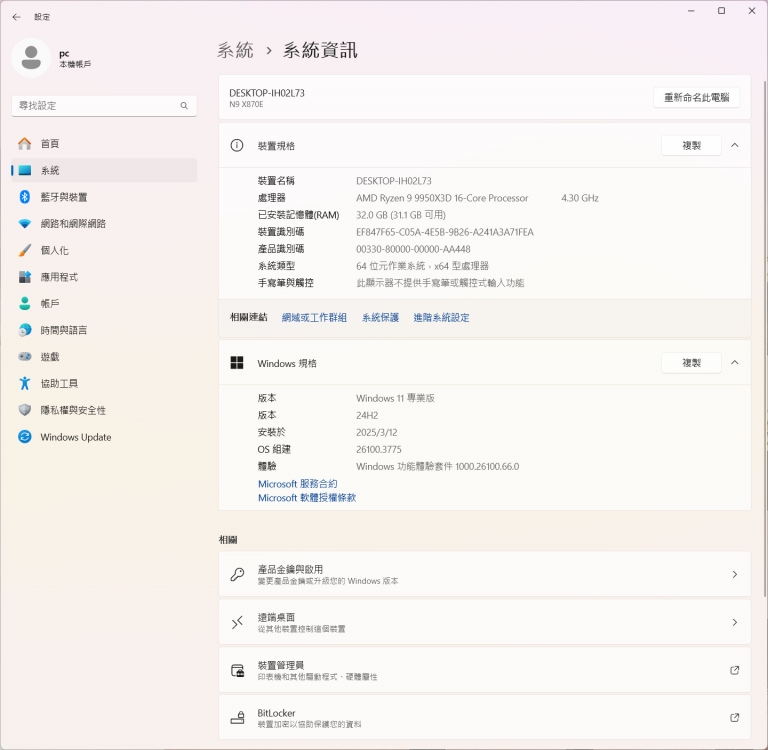Click the search magnifier icon
The width and height of the screenshot is (768, 750).
tap(184, 106)
